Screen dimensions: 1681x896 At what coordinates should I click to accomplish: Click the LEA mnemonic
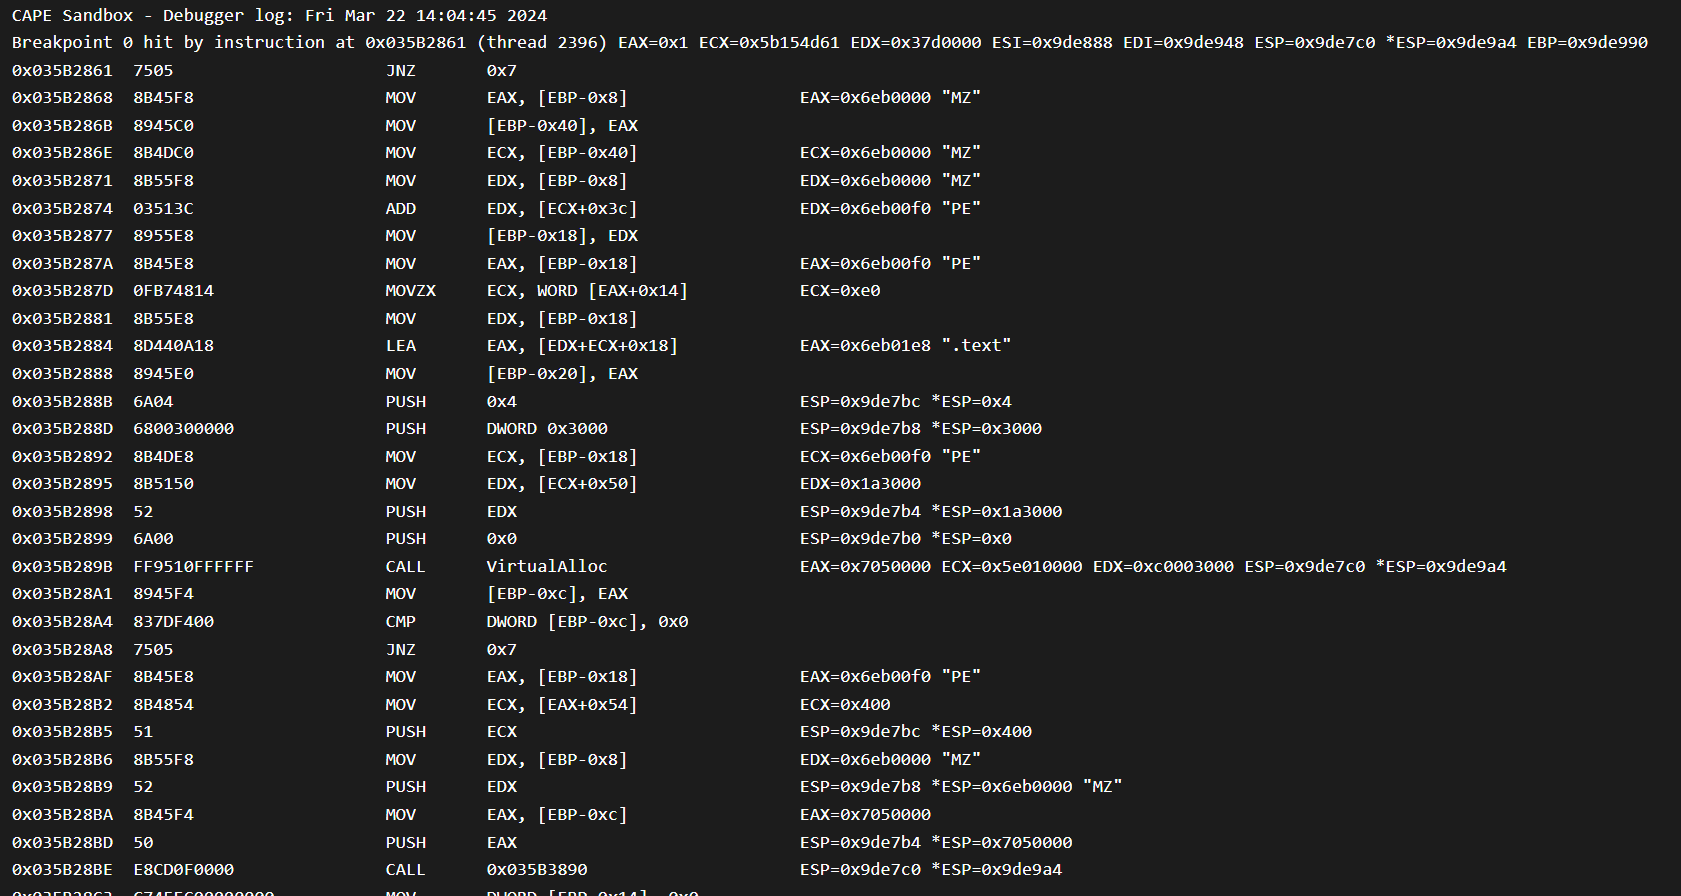pos(400,345)
